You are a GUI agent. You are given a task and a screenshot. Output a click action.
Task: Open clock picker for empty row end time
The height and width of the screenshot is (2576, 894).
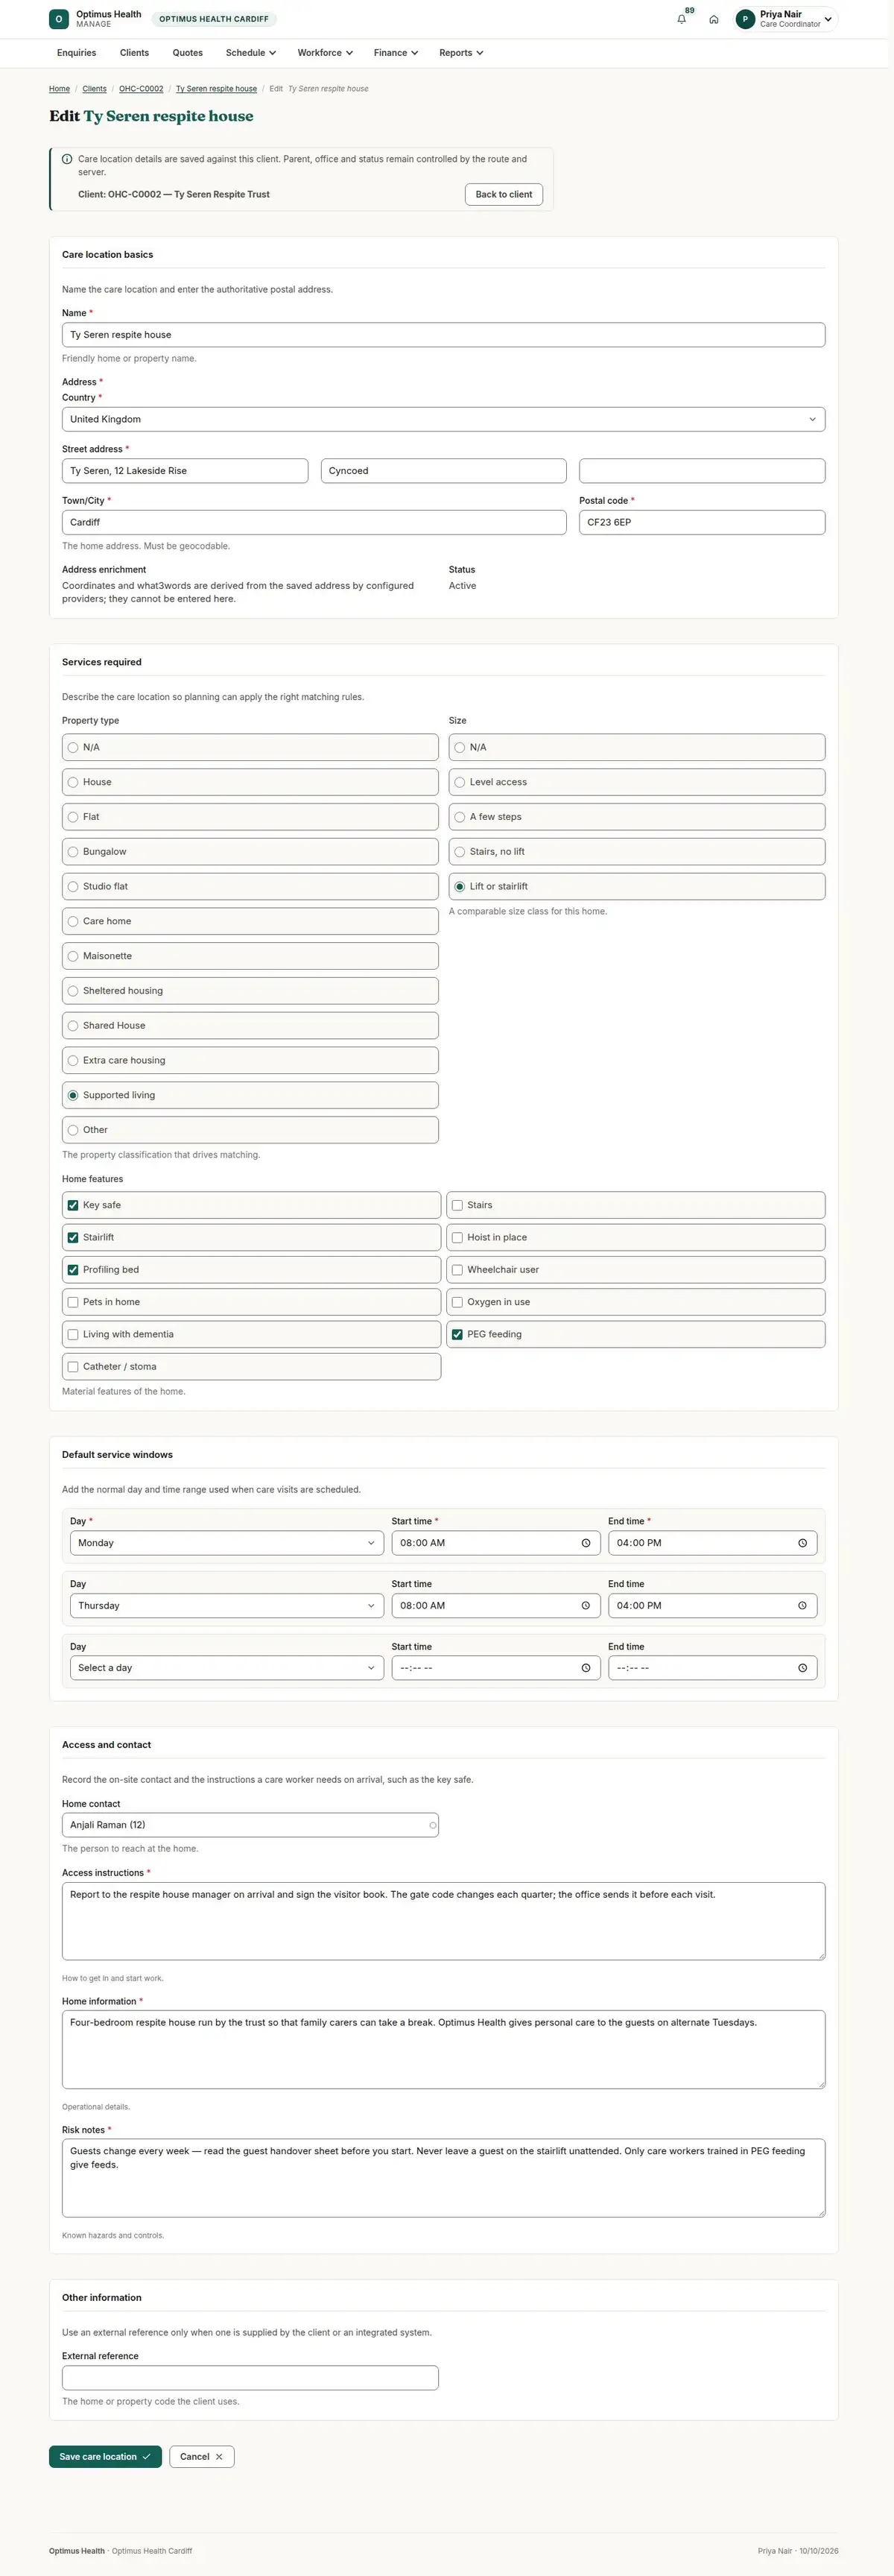tap(803, 1668)
